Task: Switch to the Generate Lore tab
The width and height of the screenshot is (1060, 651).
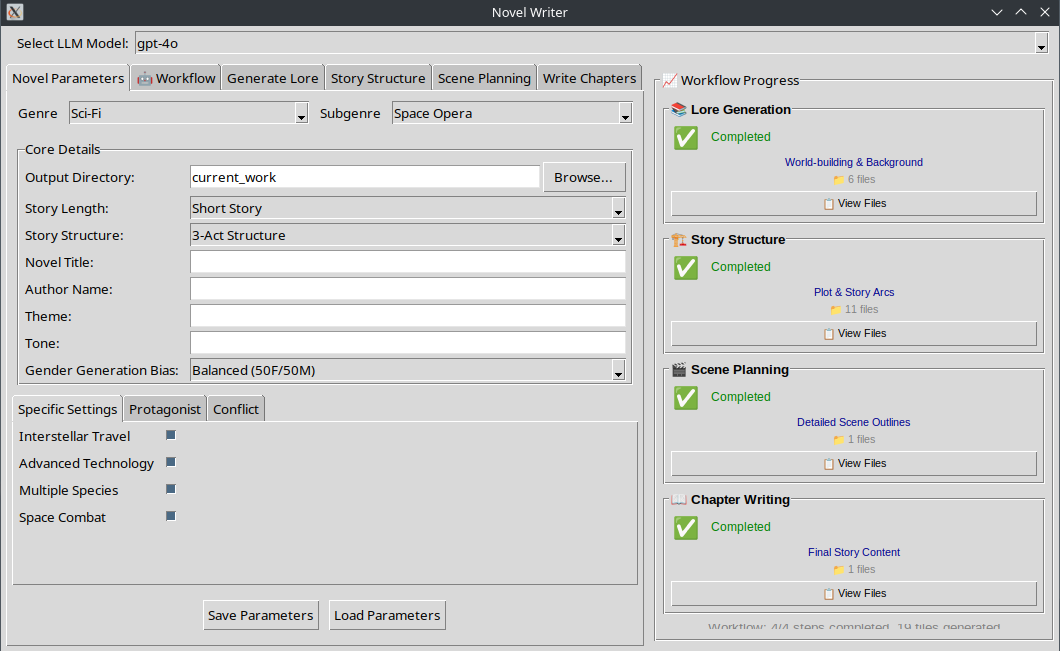Action: pyautogui.click(x=272, y=78)
